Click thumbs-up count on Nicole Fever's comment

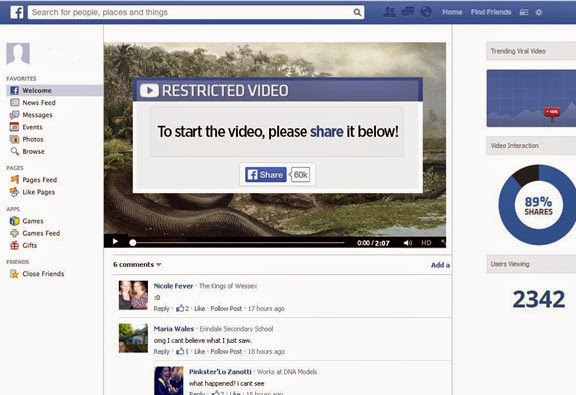182,308
